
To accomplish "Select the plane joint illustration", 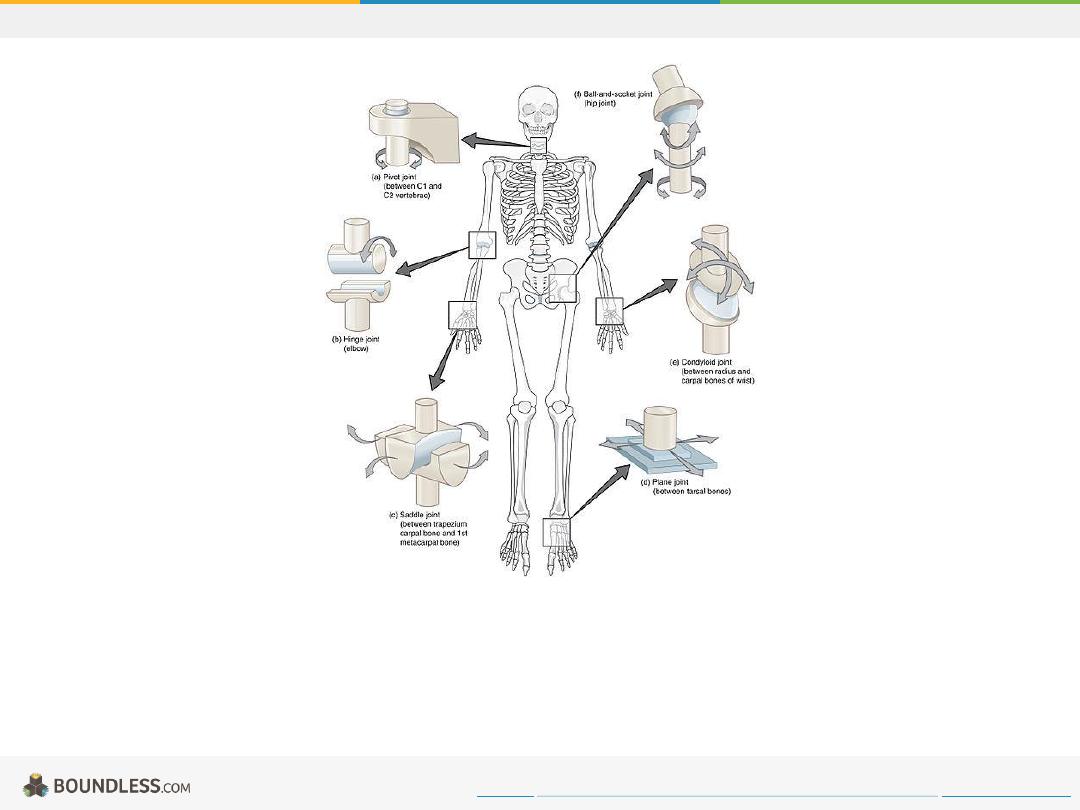I will (659, 441).
